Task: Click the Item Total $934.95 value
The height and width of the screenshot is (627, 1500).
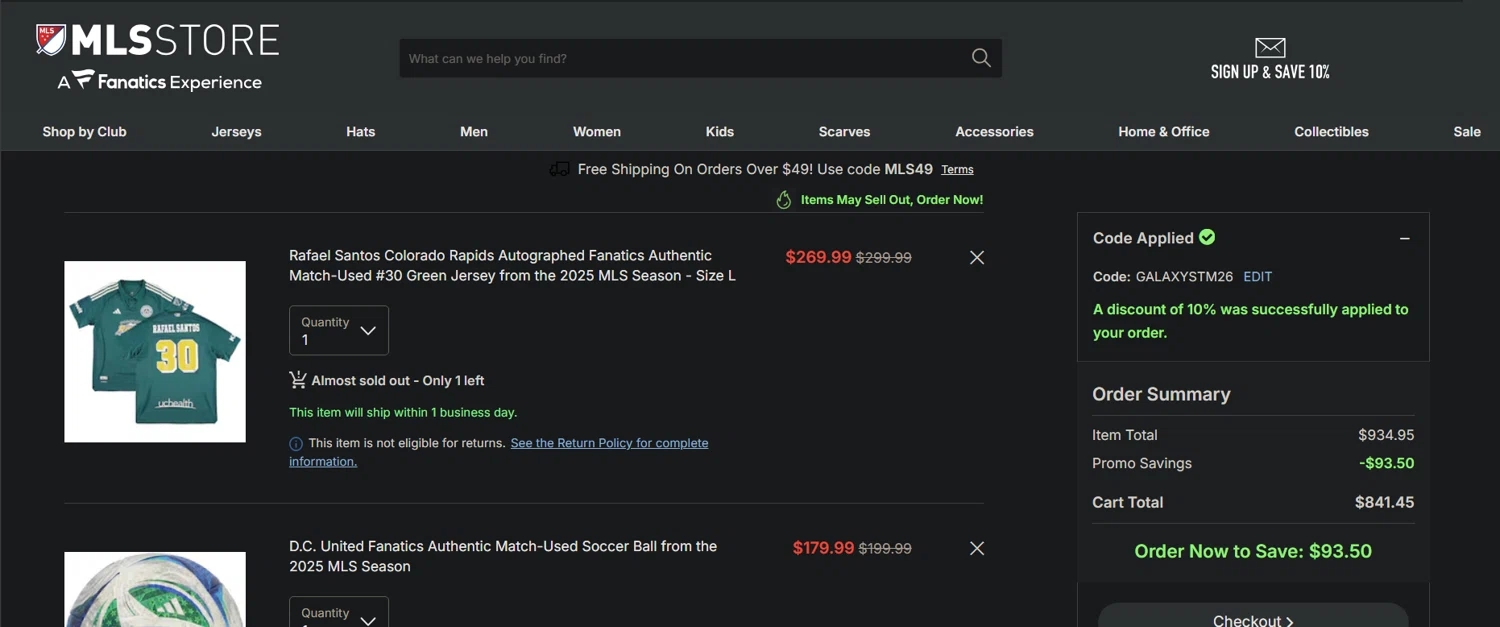Action: click(x=1386, y=435)
